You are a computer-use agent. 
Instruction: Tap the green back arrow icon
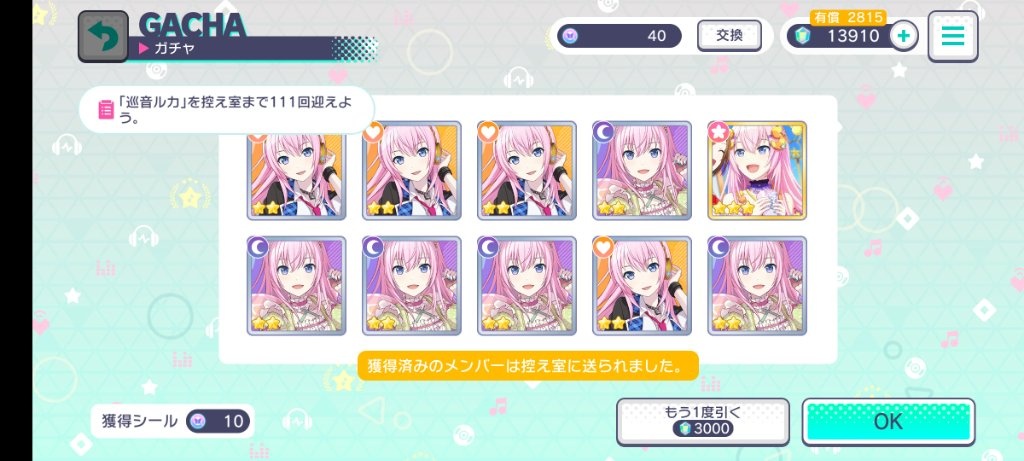coord(103,36)
